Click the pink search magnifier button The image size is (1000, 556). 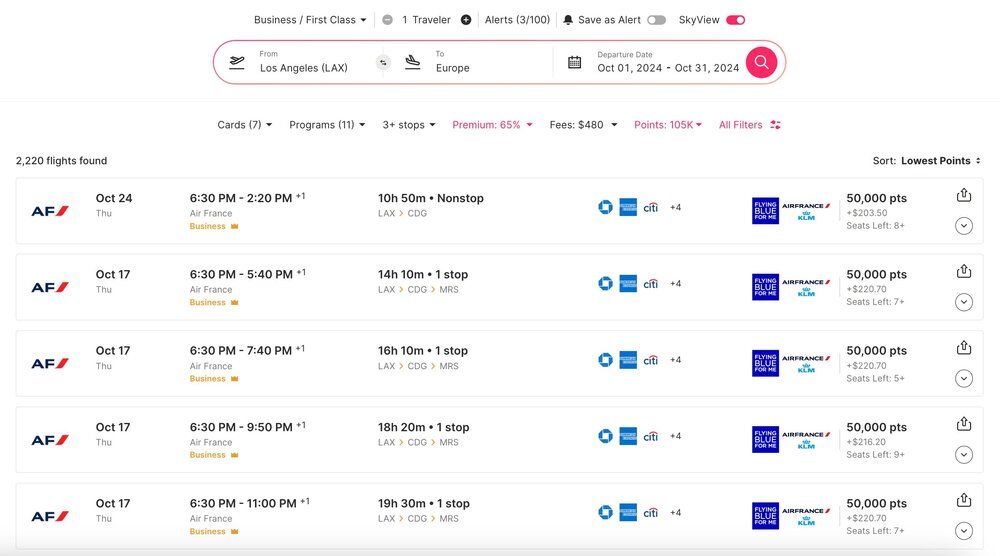click(x=761, y=62)
